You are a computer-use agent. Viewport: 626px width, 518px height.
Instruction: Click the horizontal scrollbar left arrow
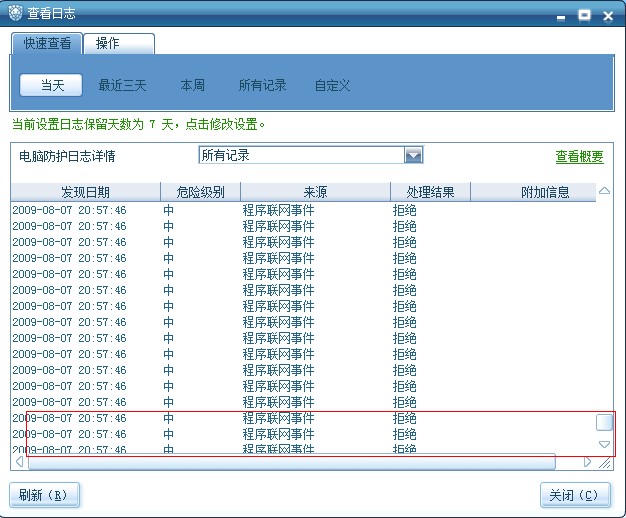tap(19, 462)
